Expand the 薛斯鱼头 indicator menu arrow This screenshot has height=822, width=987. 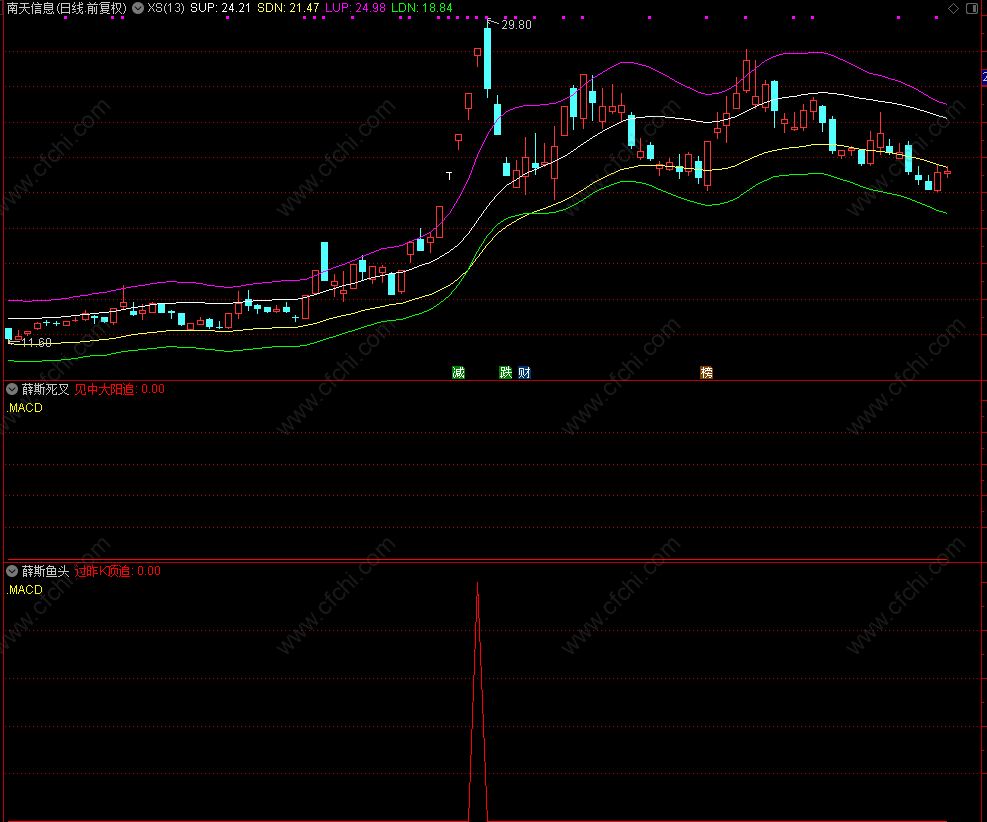pos(12,571)
